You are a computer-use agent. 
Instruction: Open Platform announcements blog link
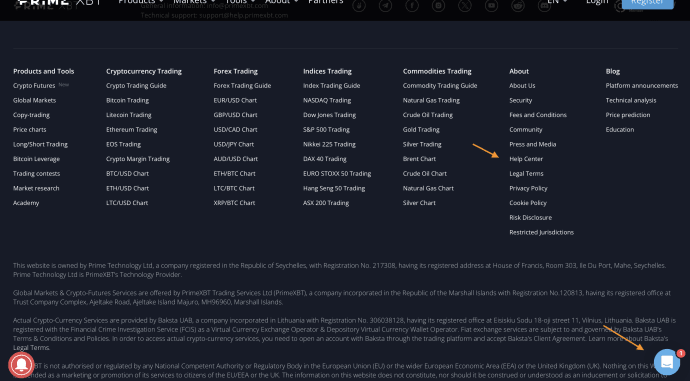pos(642,86)
